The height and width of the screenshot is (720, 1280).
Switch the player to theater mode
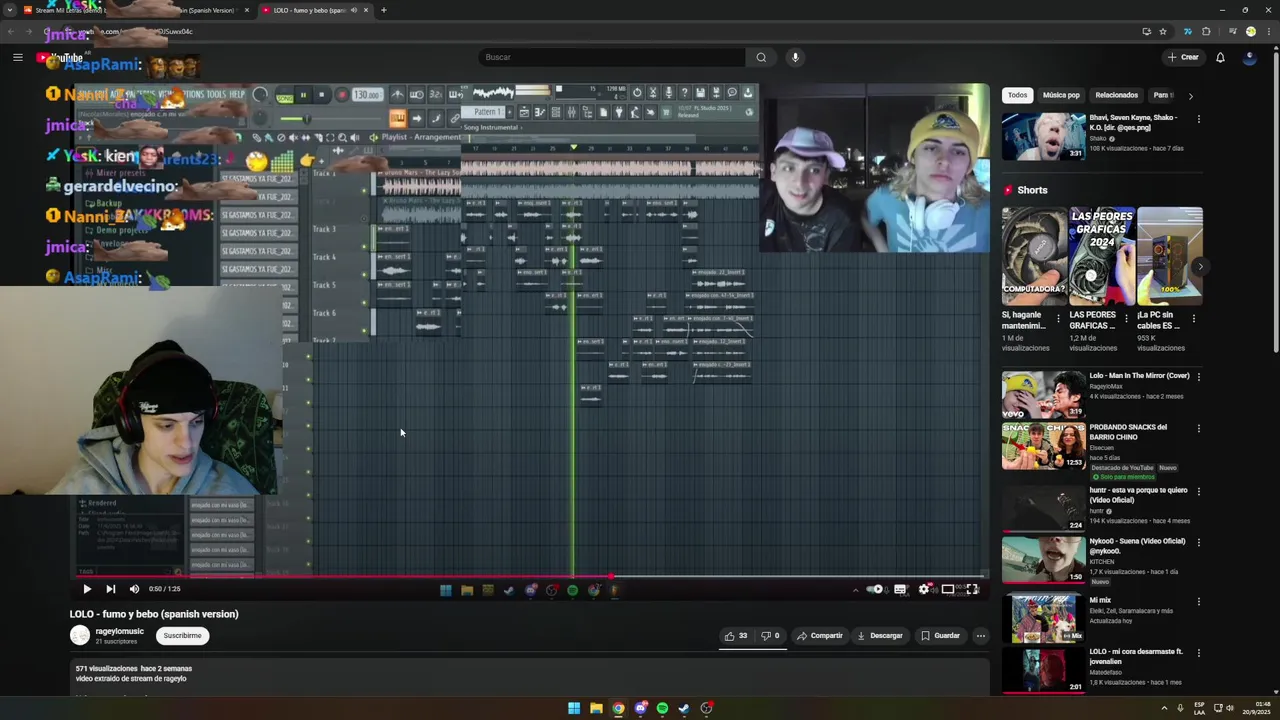(948, 589)
